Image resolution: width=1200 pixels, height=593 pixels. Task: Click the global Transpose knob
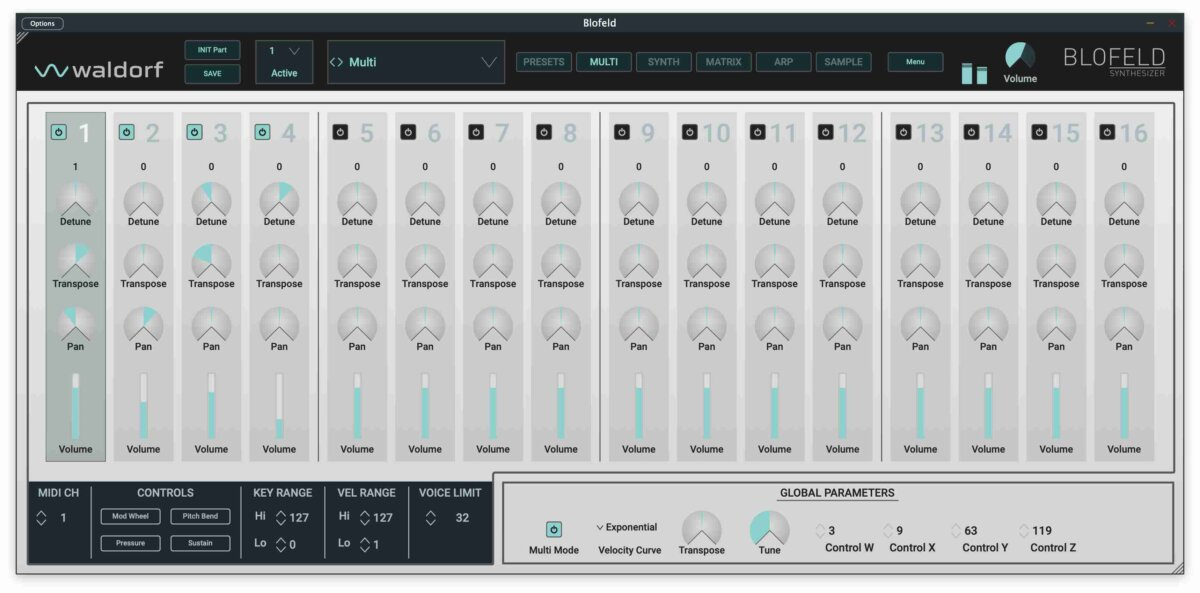pos(701,527)
